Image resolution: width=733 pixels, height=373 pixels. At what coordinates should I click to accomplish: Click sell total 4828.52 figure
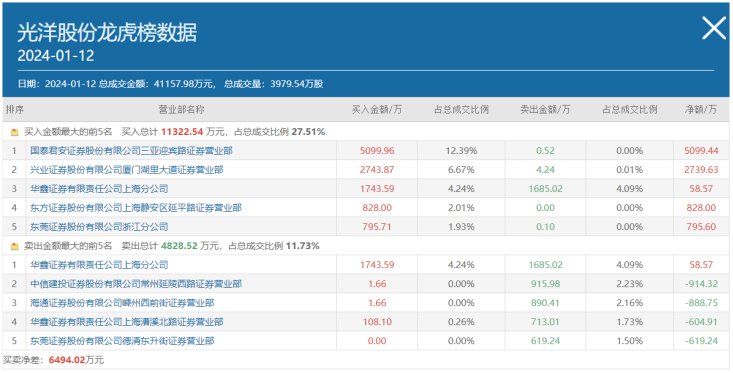point(179,246)
